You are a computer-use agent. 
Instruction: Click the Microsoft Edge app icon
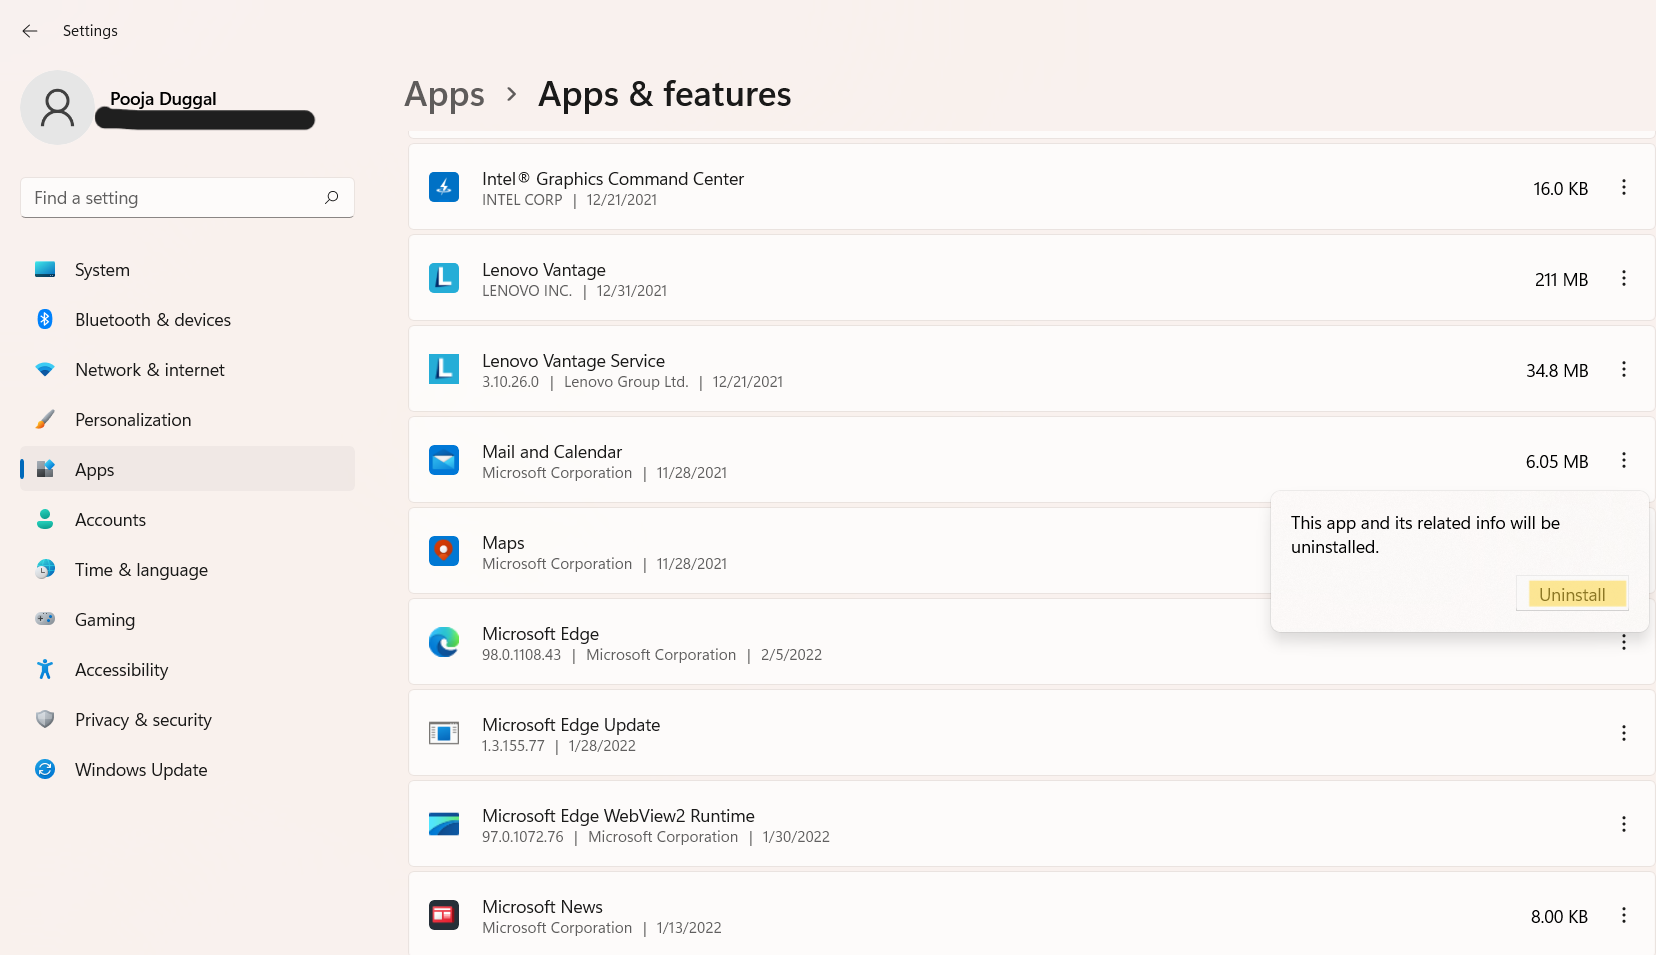point(444,642)
